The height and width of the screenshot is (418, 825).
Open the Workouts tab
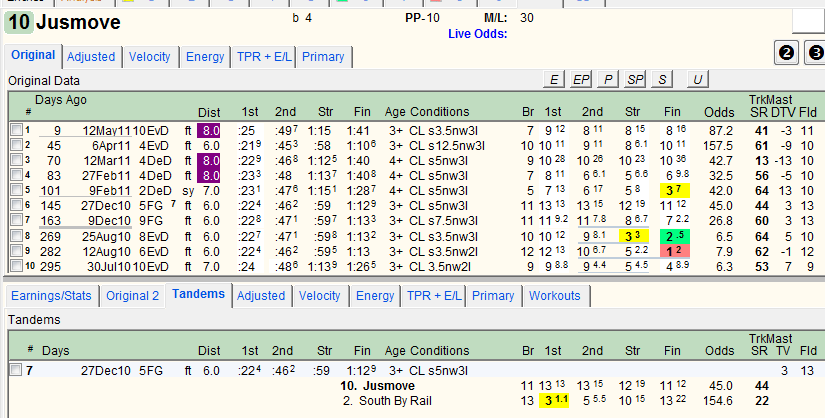(x=555, y=296)
